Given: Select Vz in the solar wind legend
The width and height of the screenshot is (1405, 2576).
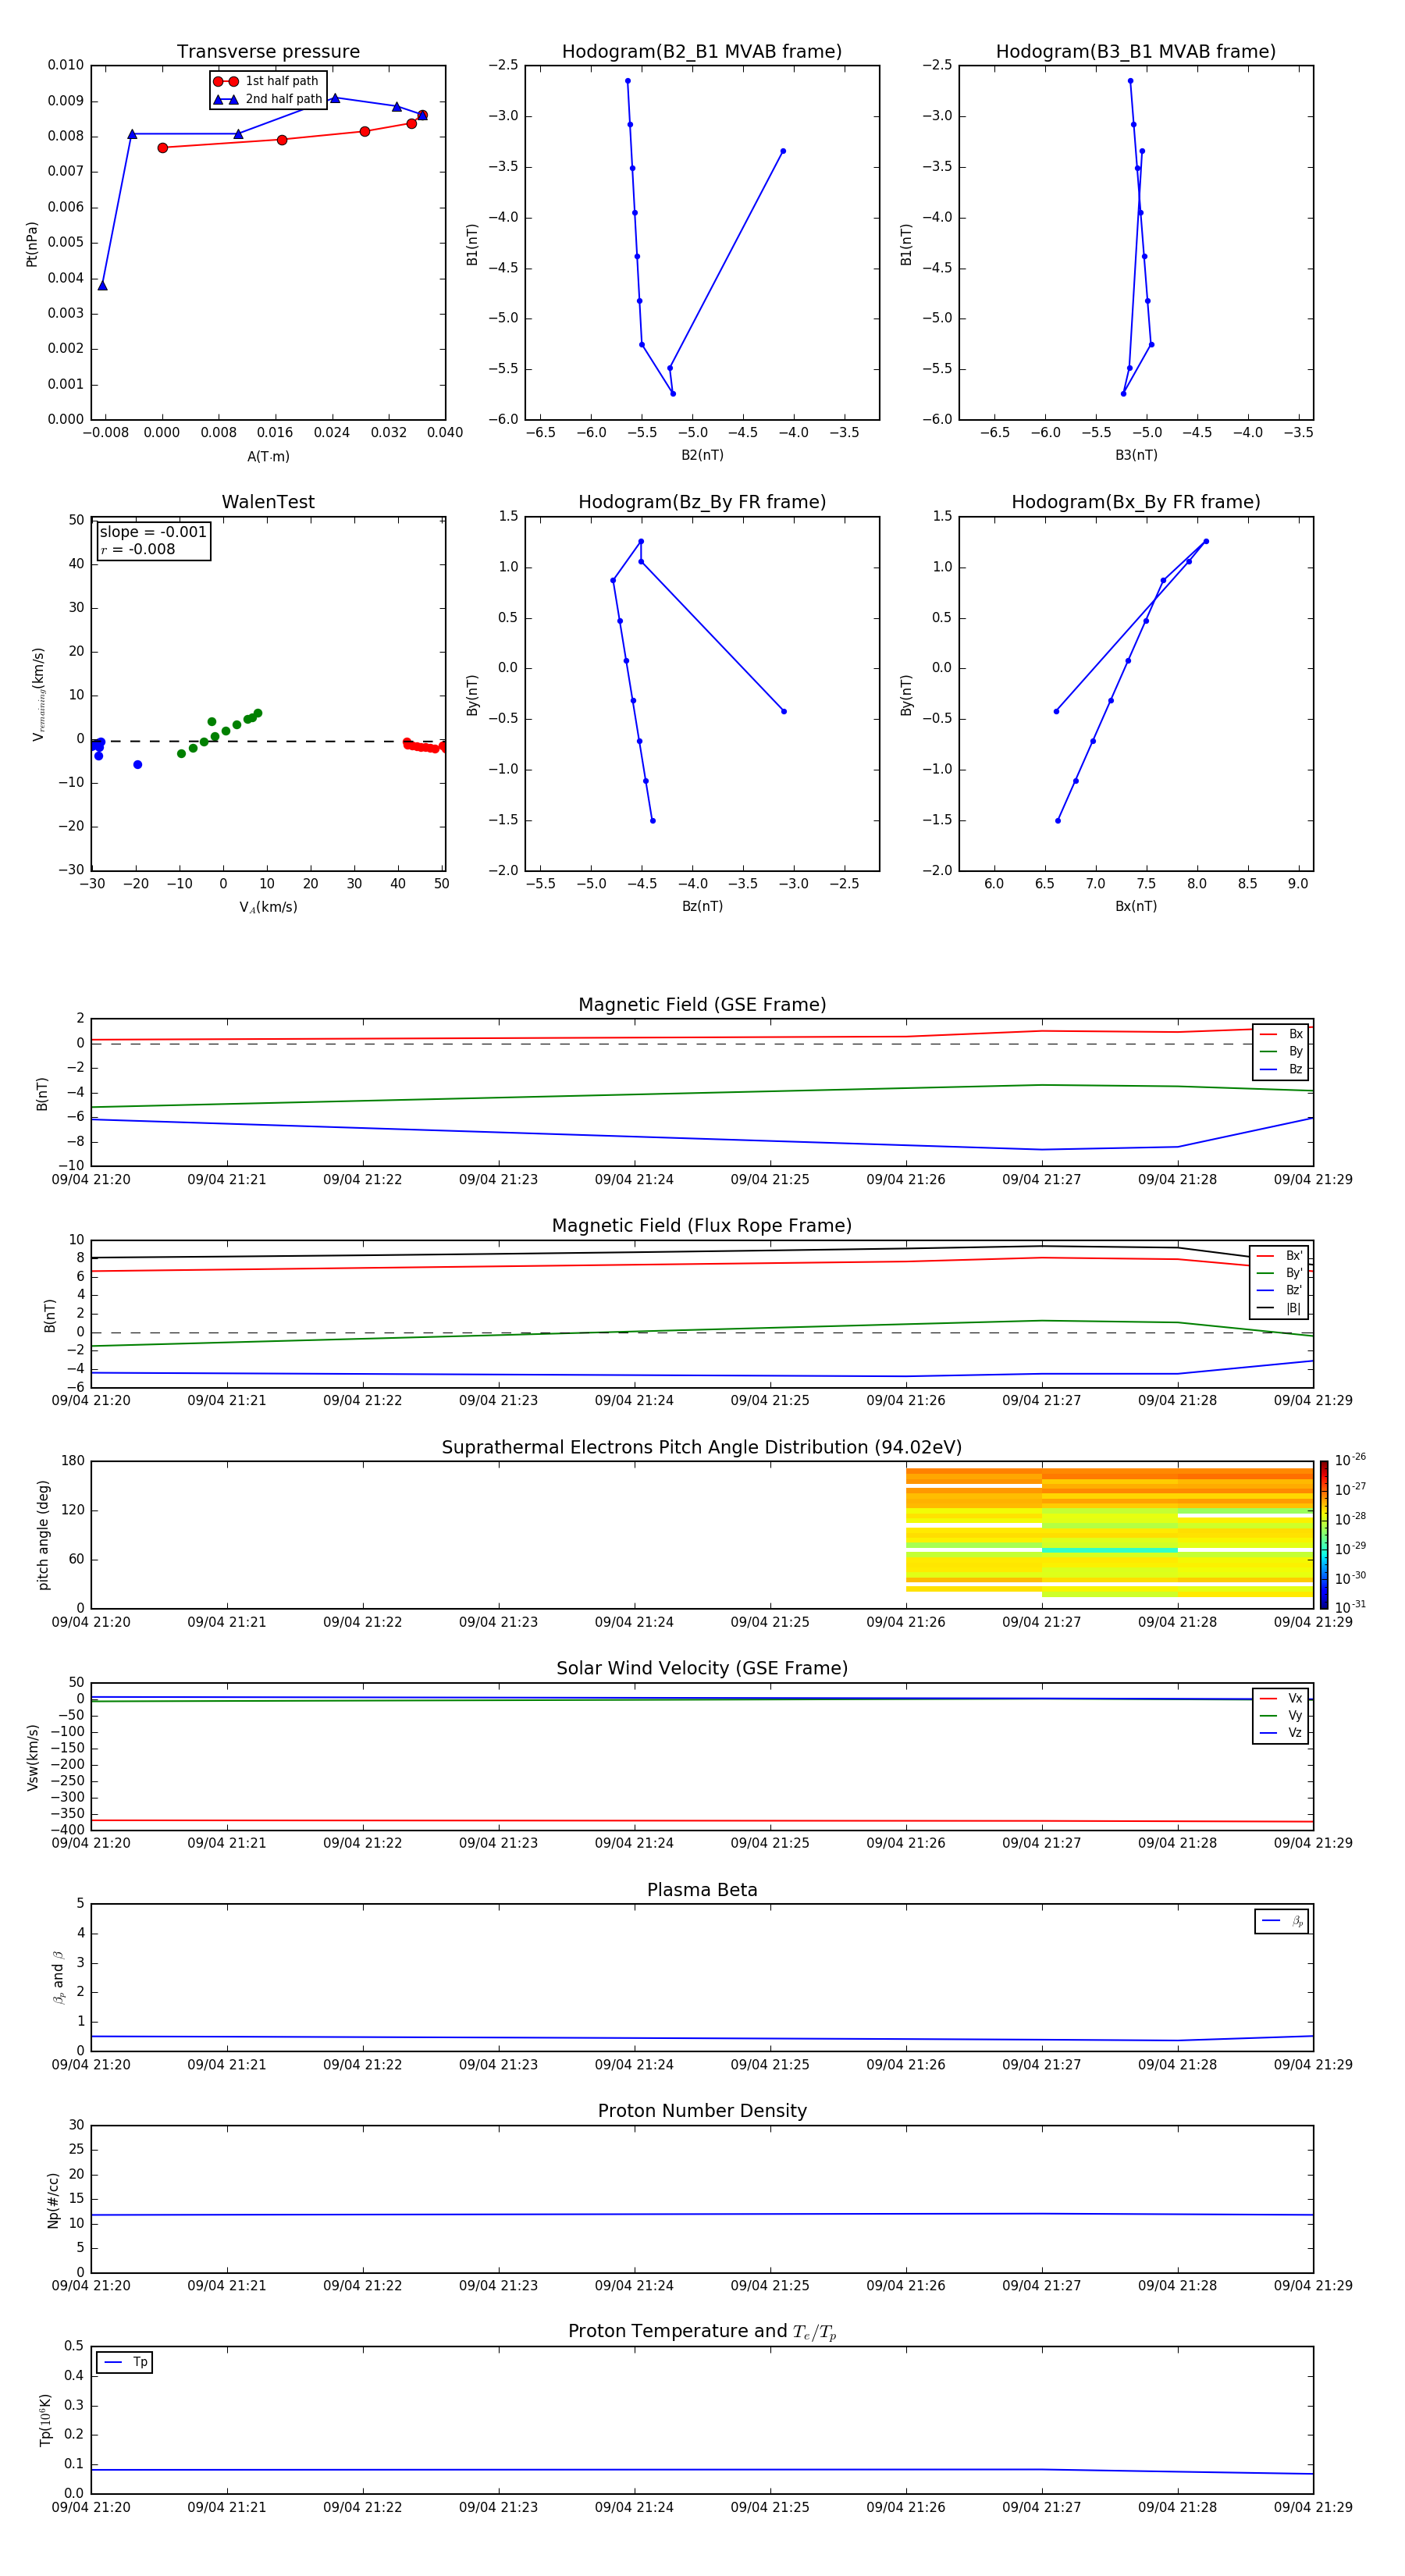Looking at the screenshot, I should tap(1281, 1733).
